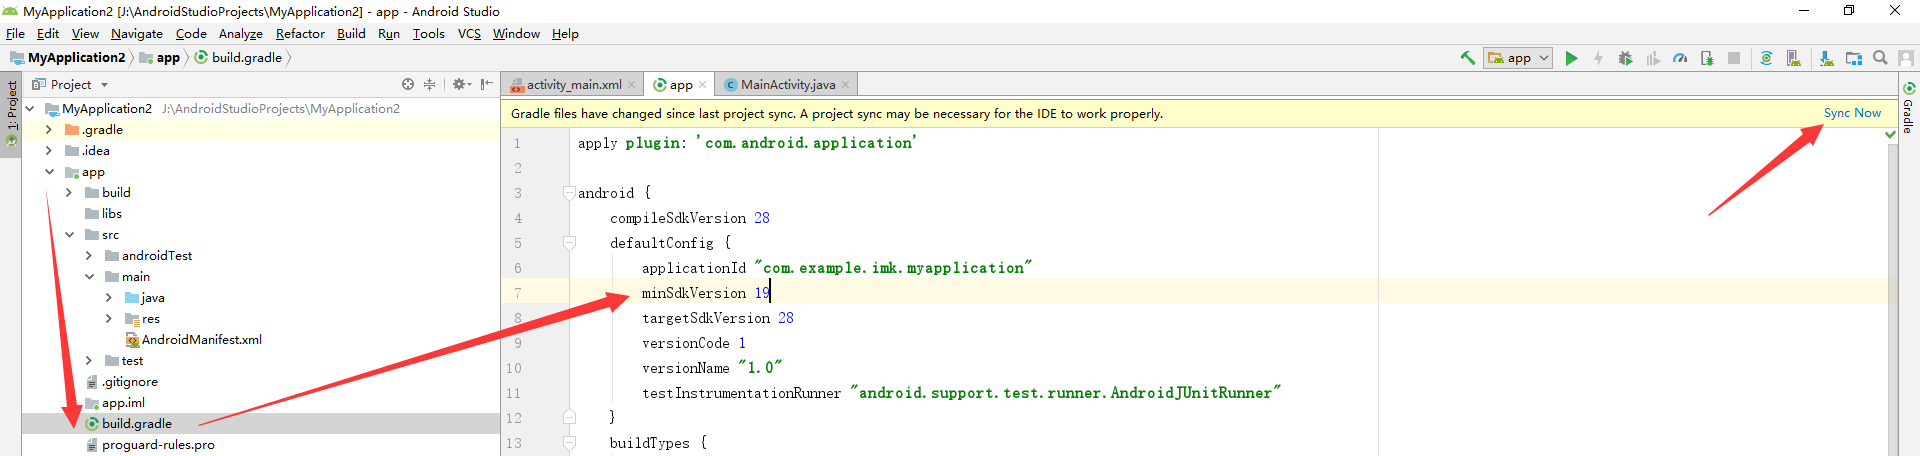Screen dimensions: 1920x456
Task: Click the Sync Now link
Action: [x=1852, y=113]
